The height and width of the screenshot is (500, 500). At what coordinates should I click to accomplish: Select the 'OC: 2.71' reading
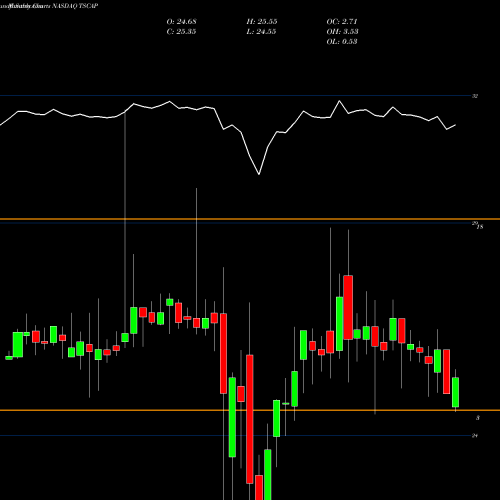tap(342, 22)
